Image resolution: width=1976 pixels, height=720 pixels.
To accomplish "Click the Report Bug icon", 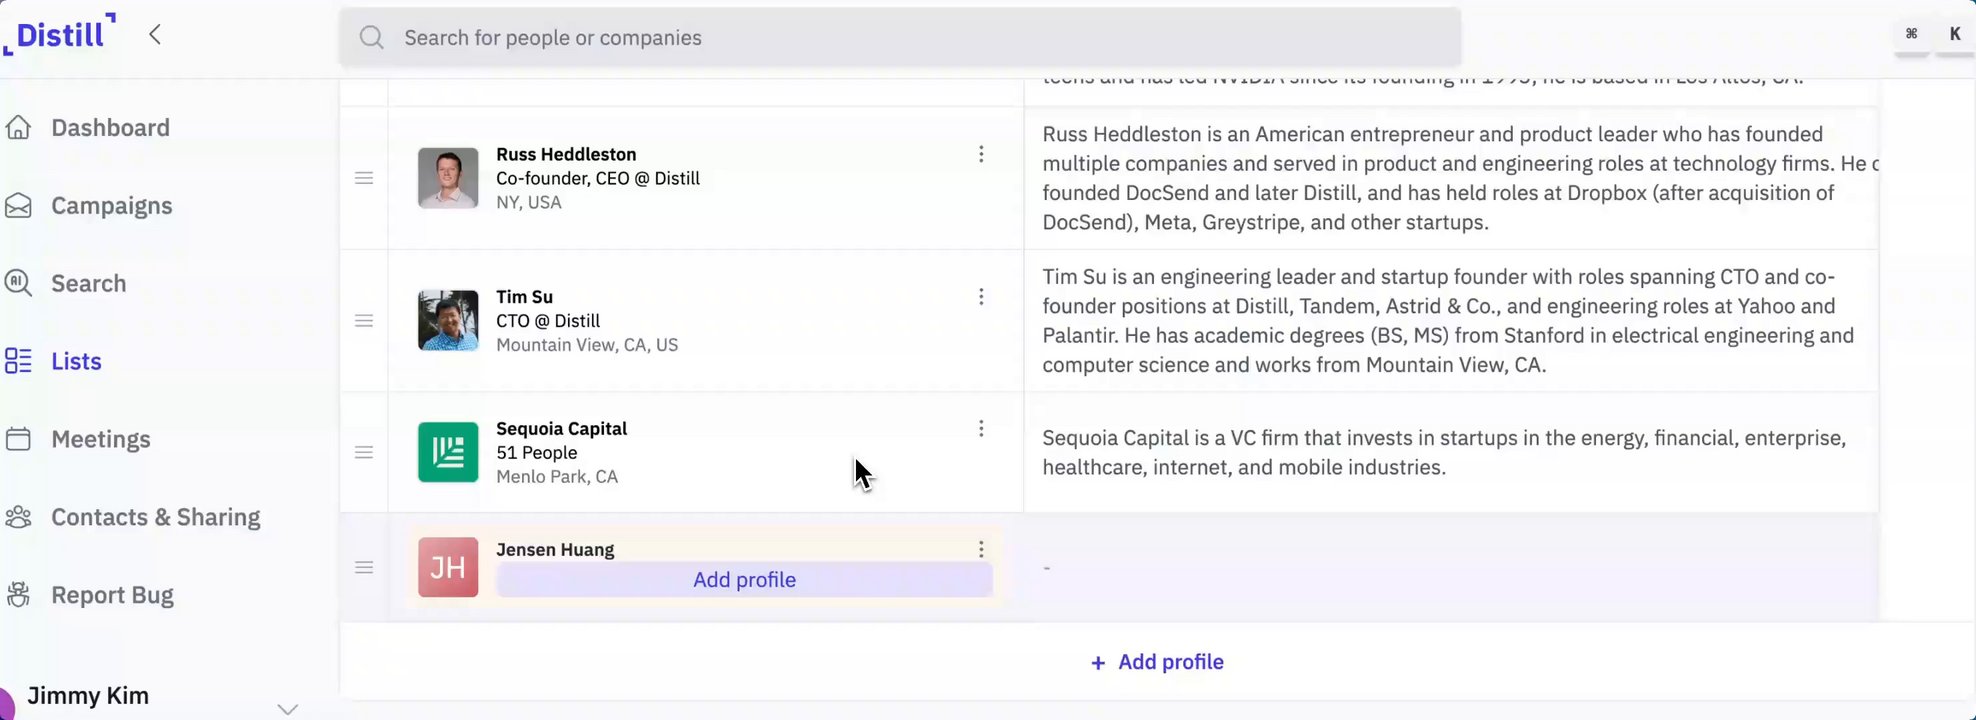I will click(x=18, y=595).
